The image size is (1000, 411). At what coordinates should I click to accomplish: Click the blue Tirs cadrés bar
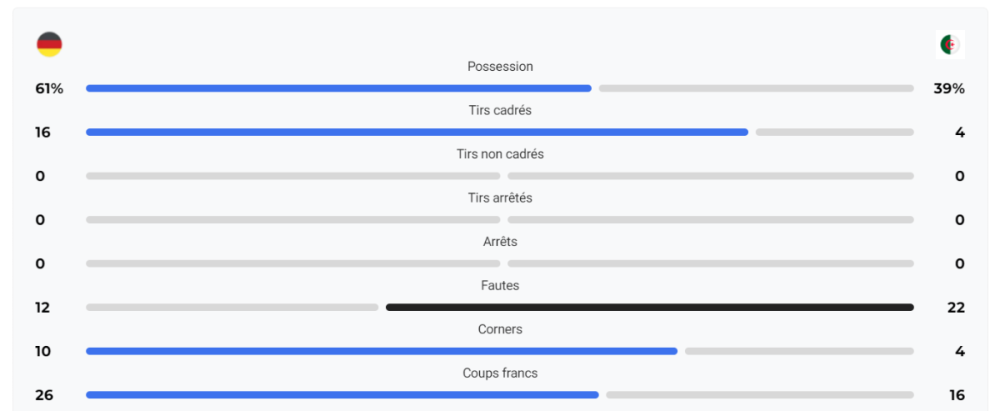417,132
